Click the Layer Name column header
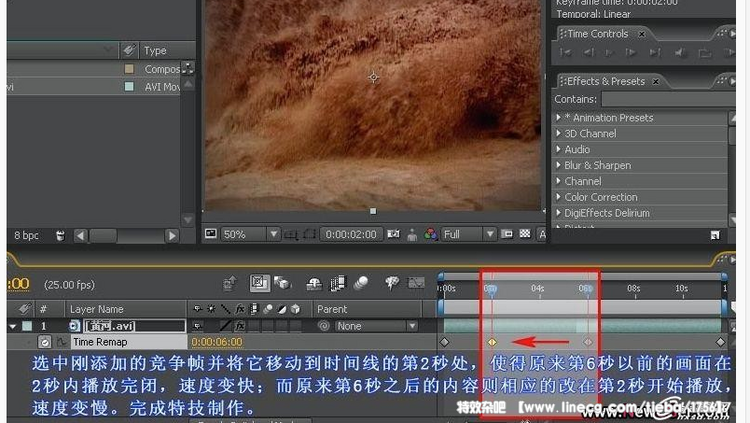 pos(97,309)
